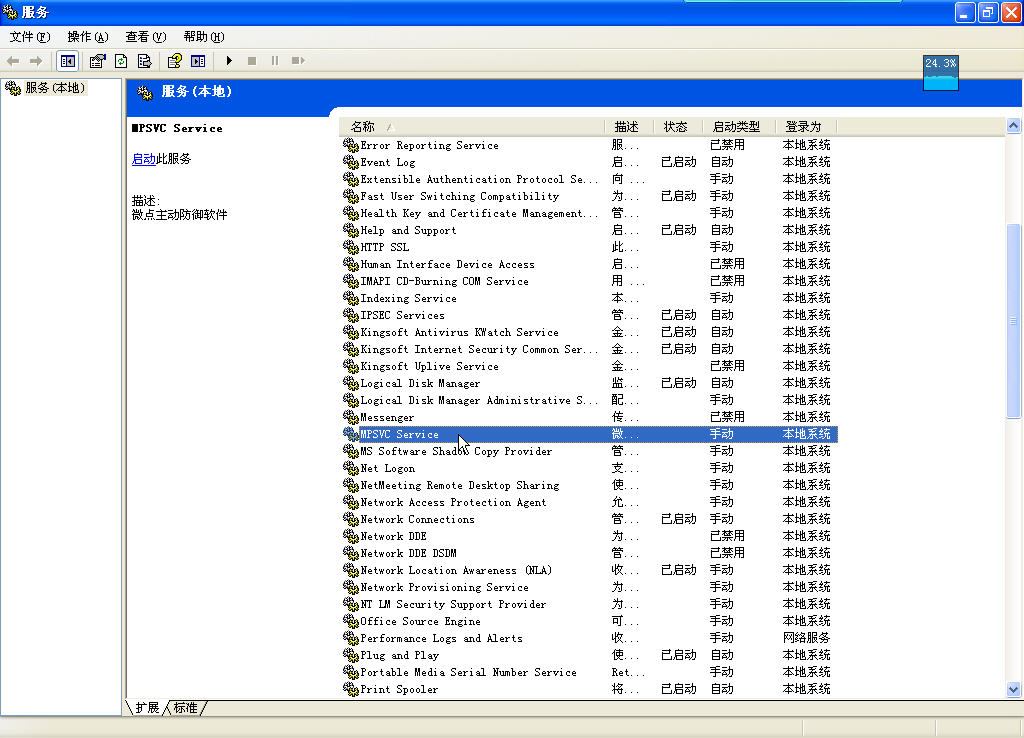The image size is (1024, 738).
Task: Click the Pause service toolbar icon
Action: (275, 61)
